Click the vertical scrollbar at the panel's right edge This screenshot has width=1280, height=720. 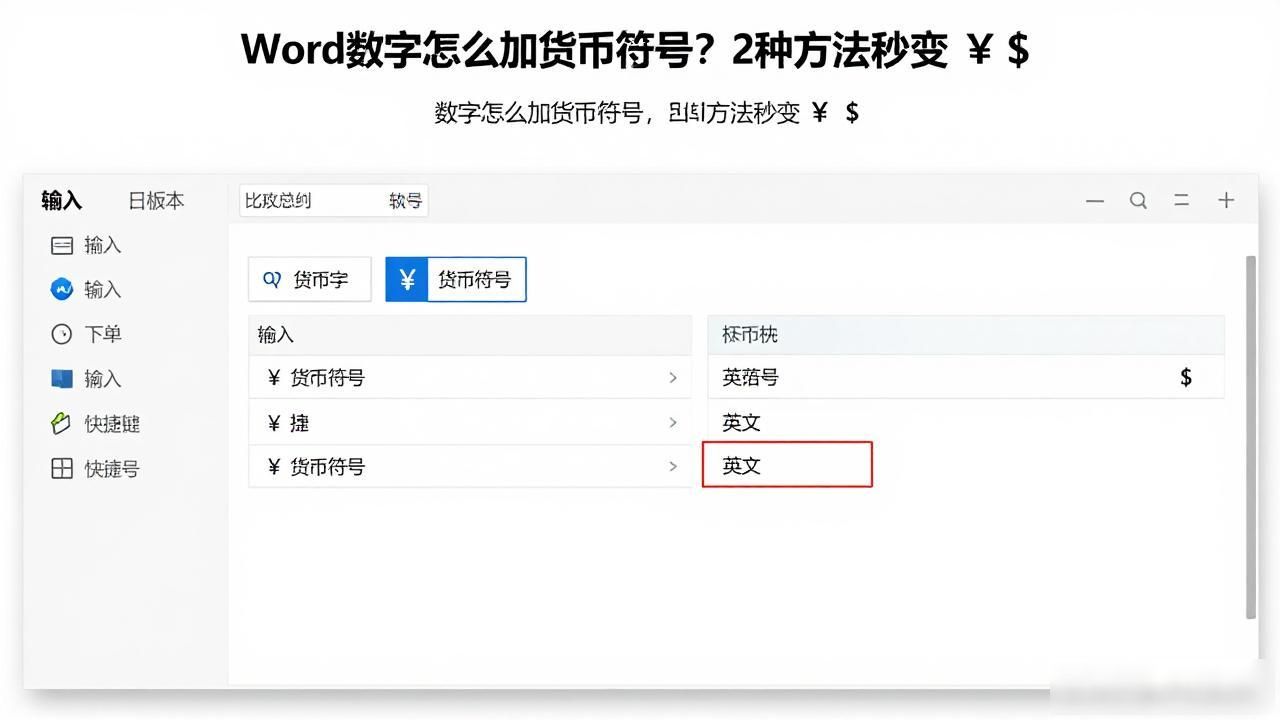1250,437
